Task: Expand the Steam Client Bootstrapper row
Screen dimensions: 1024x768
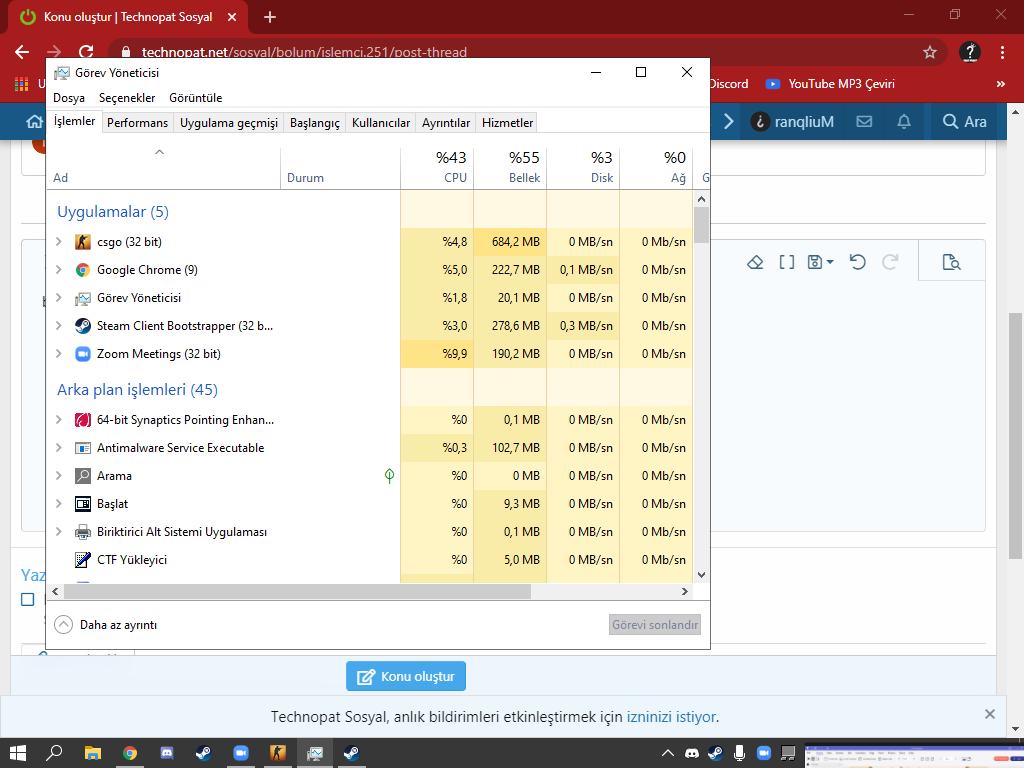Action: [59, 326]
